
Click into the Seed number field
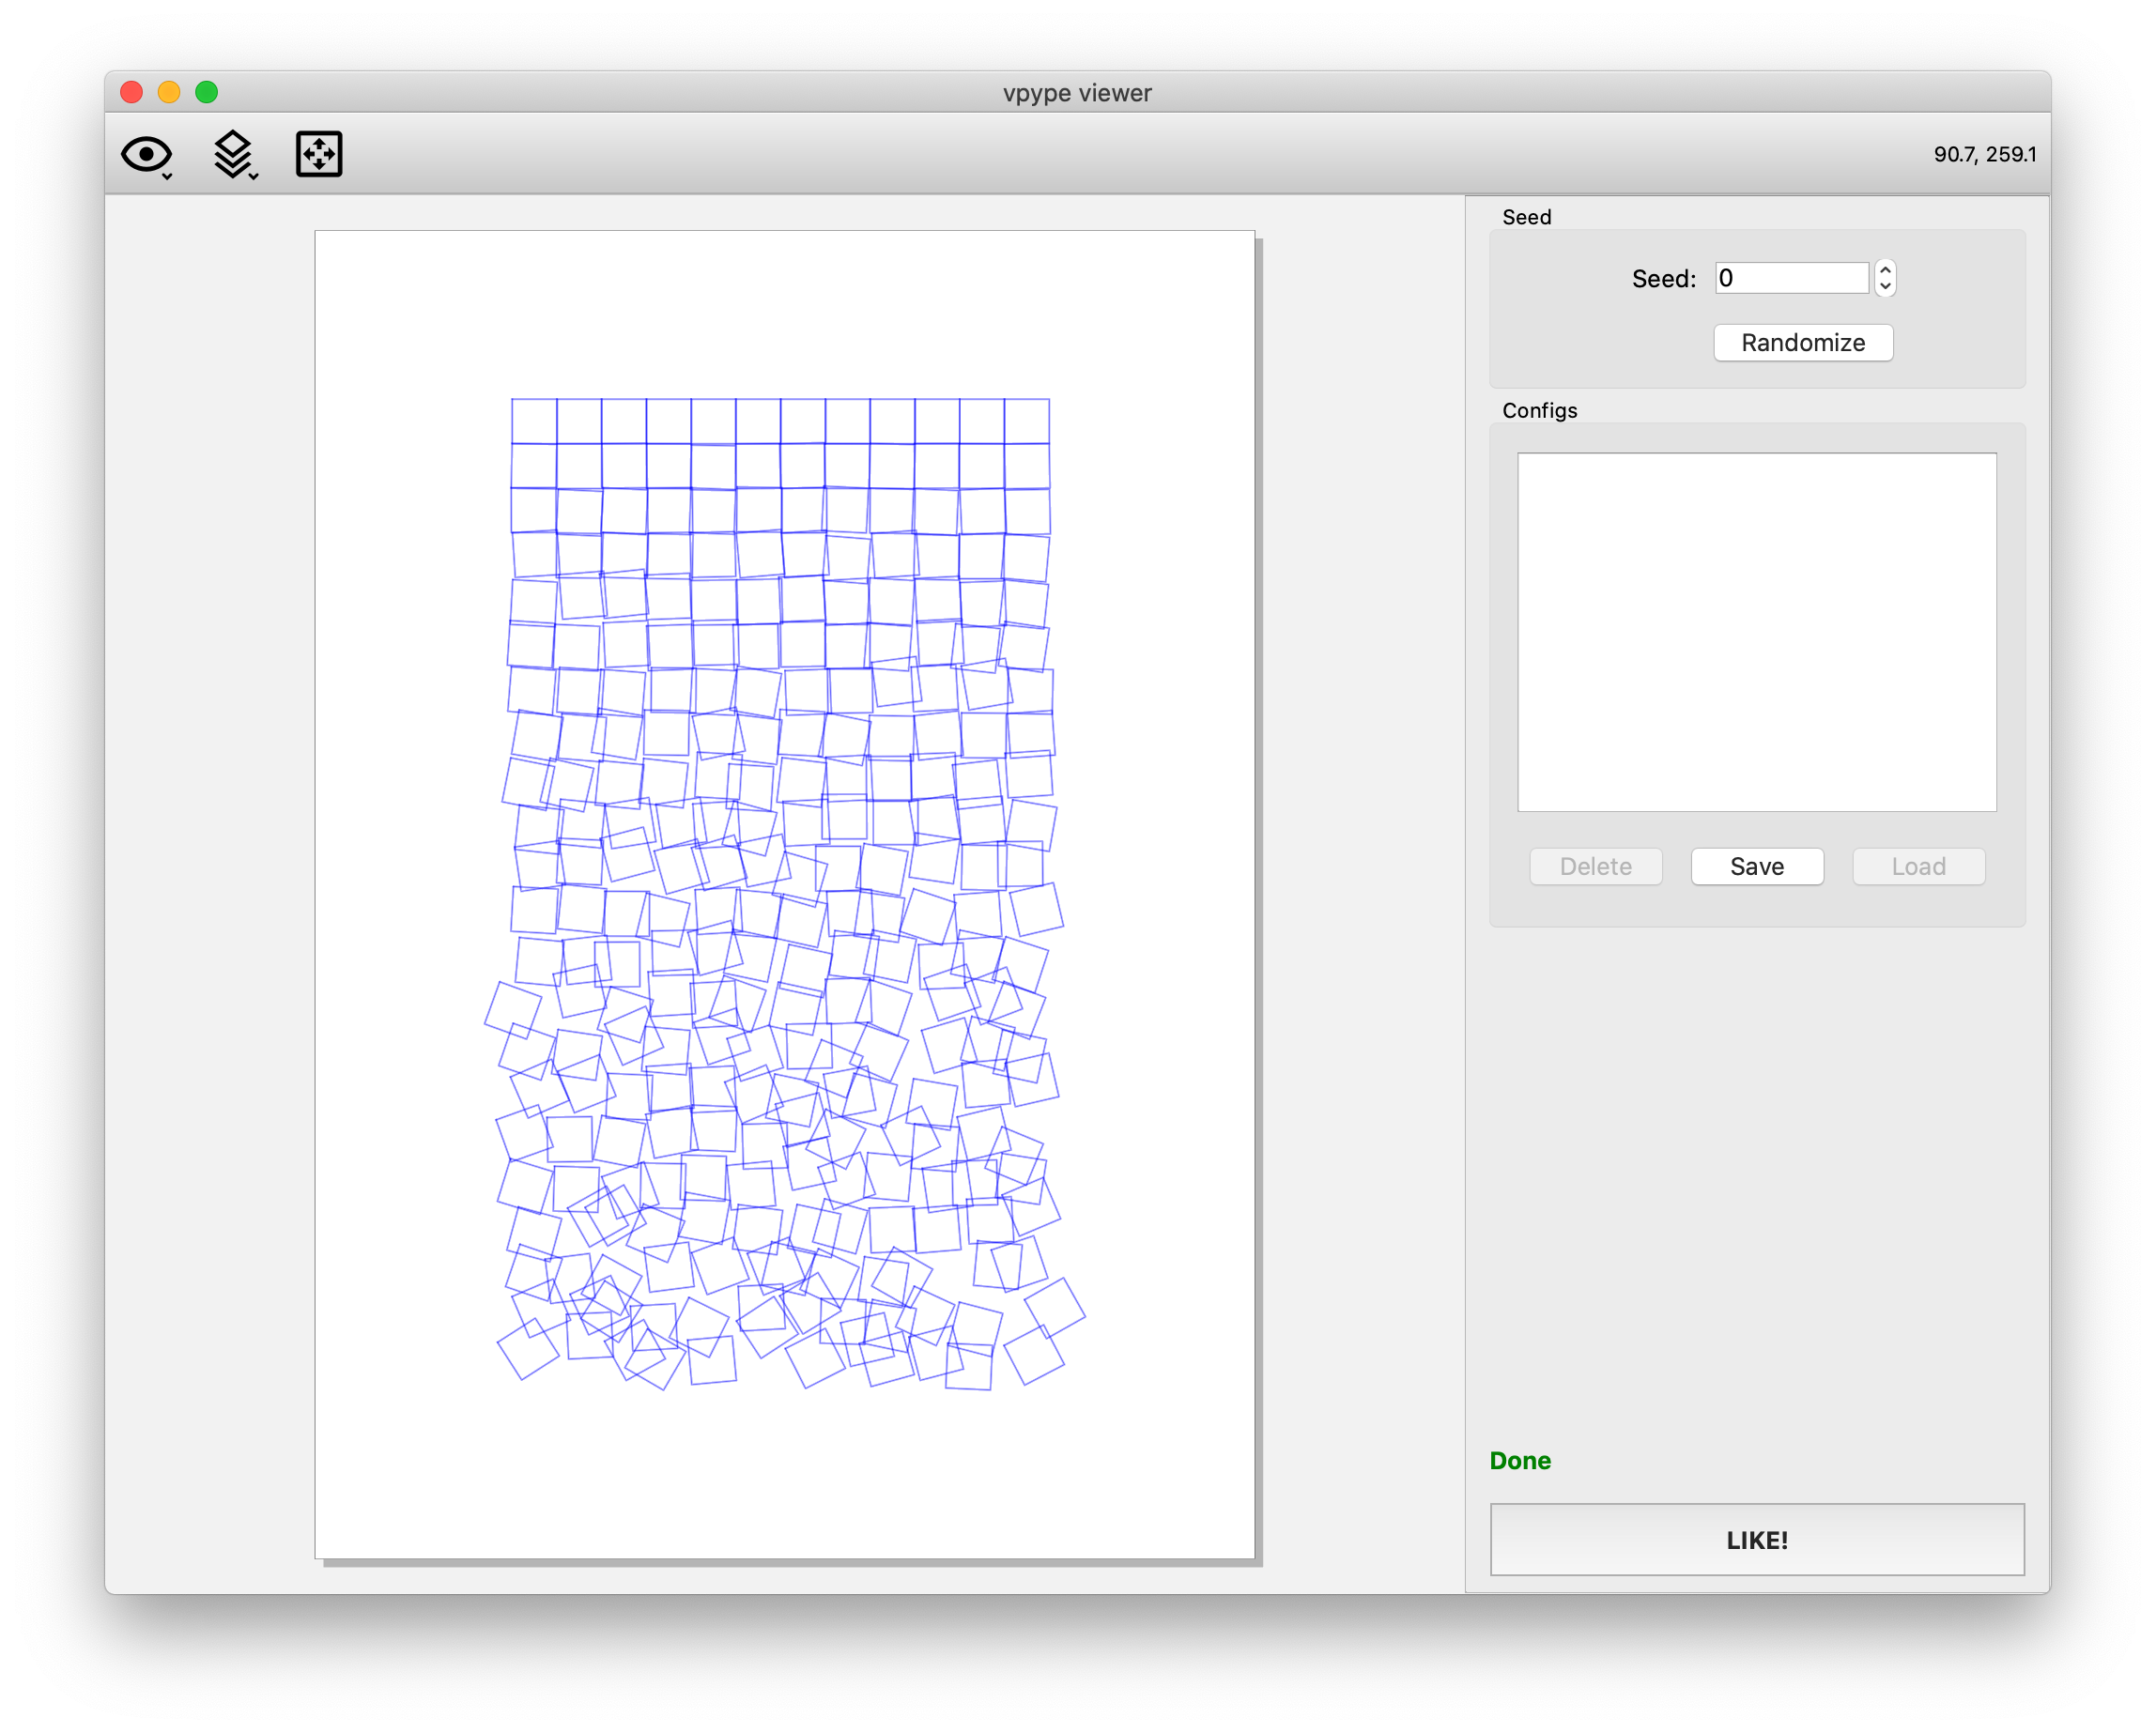point(1790,278)
